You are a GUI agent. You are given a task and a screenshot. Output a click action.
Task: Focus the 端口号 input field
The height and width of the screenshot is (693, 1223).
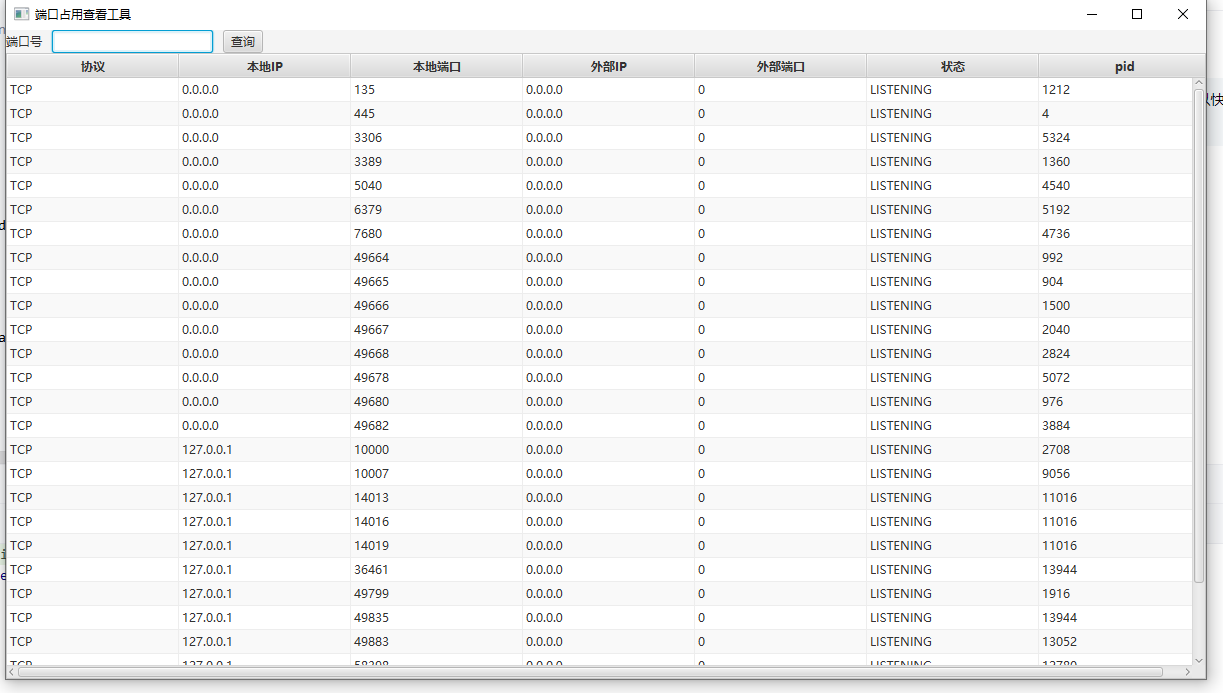(132, 42)
